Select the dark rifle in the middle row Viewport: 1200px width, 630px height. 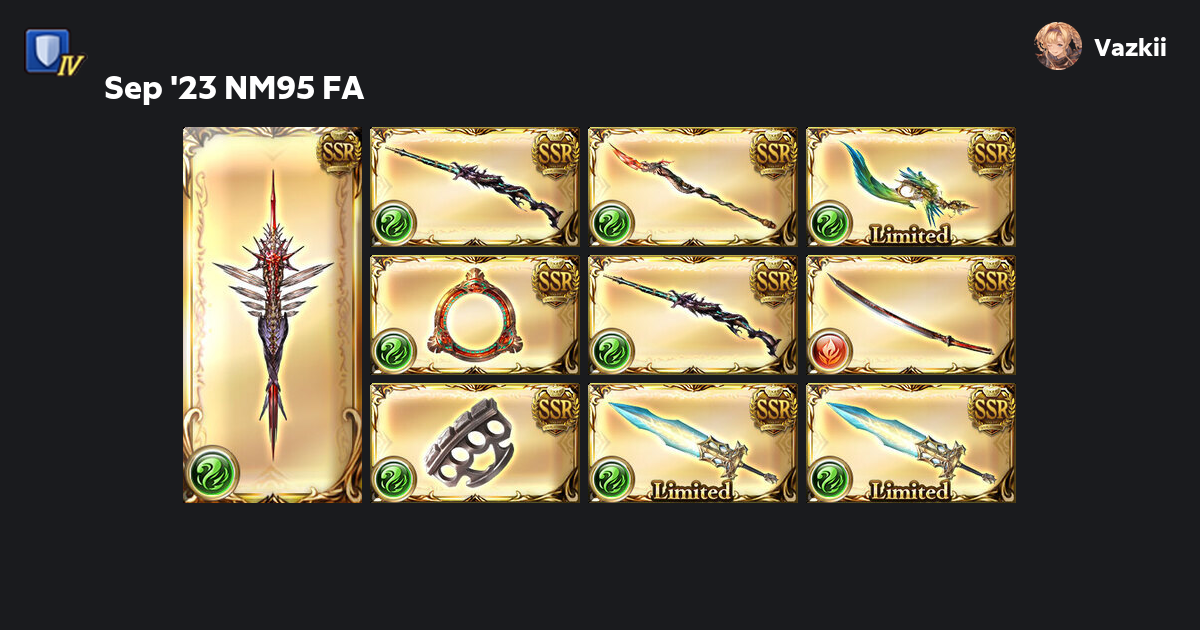coord(693,315)
